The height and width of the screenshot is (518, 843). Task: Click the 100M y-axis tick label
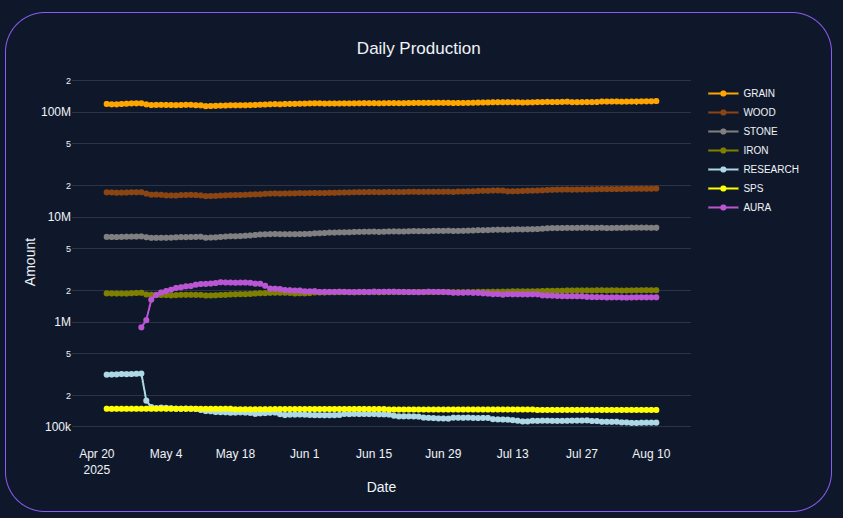(x=56, y=112)
